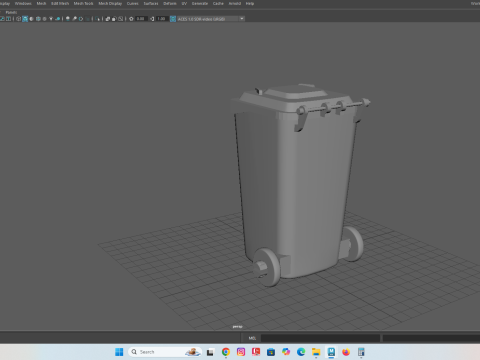Click the exposure reset icon

[131, 19]
